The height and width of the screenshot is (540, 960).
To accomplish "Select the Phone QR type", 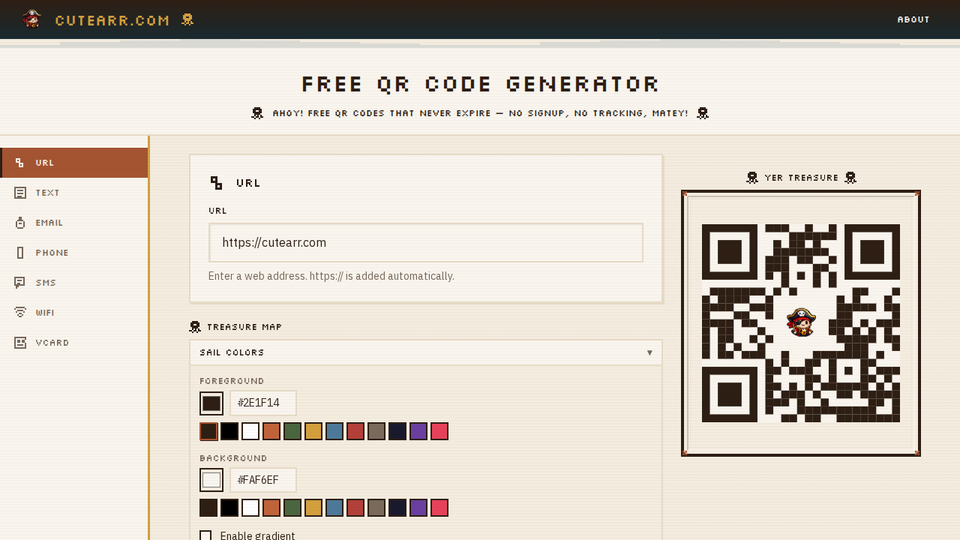I will 74,253.
